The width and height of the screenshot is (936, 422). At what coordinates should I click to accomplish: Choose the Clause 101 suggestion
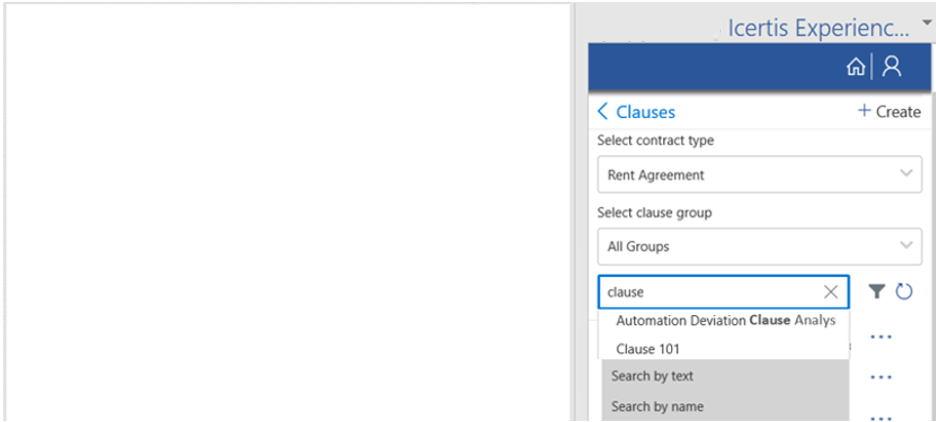coord(649,349)
